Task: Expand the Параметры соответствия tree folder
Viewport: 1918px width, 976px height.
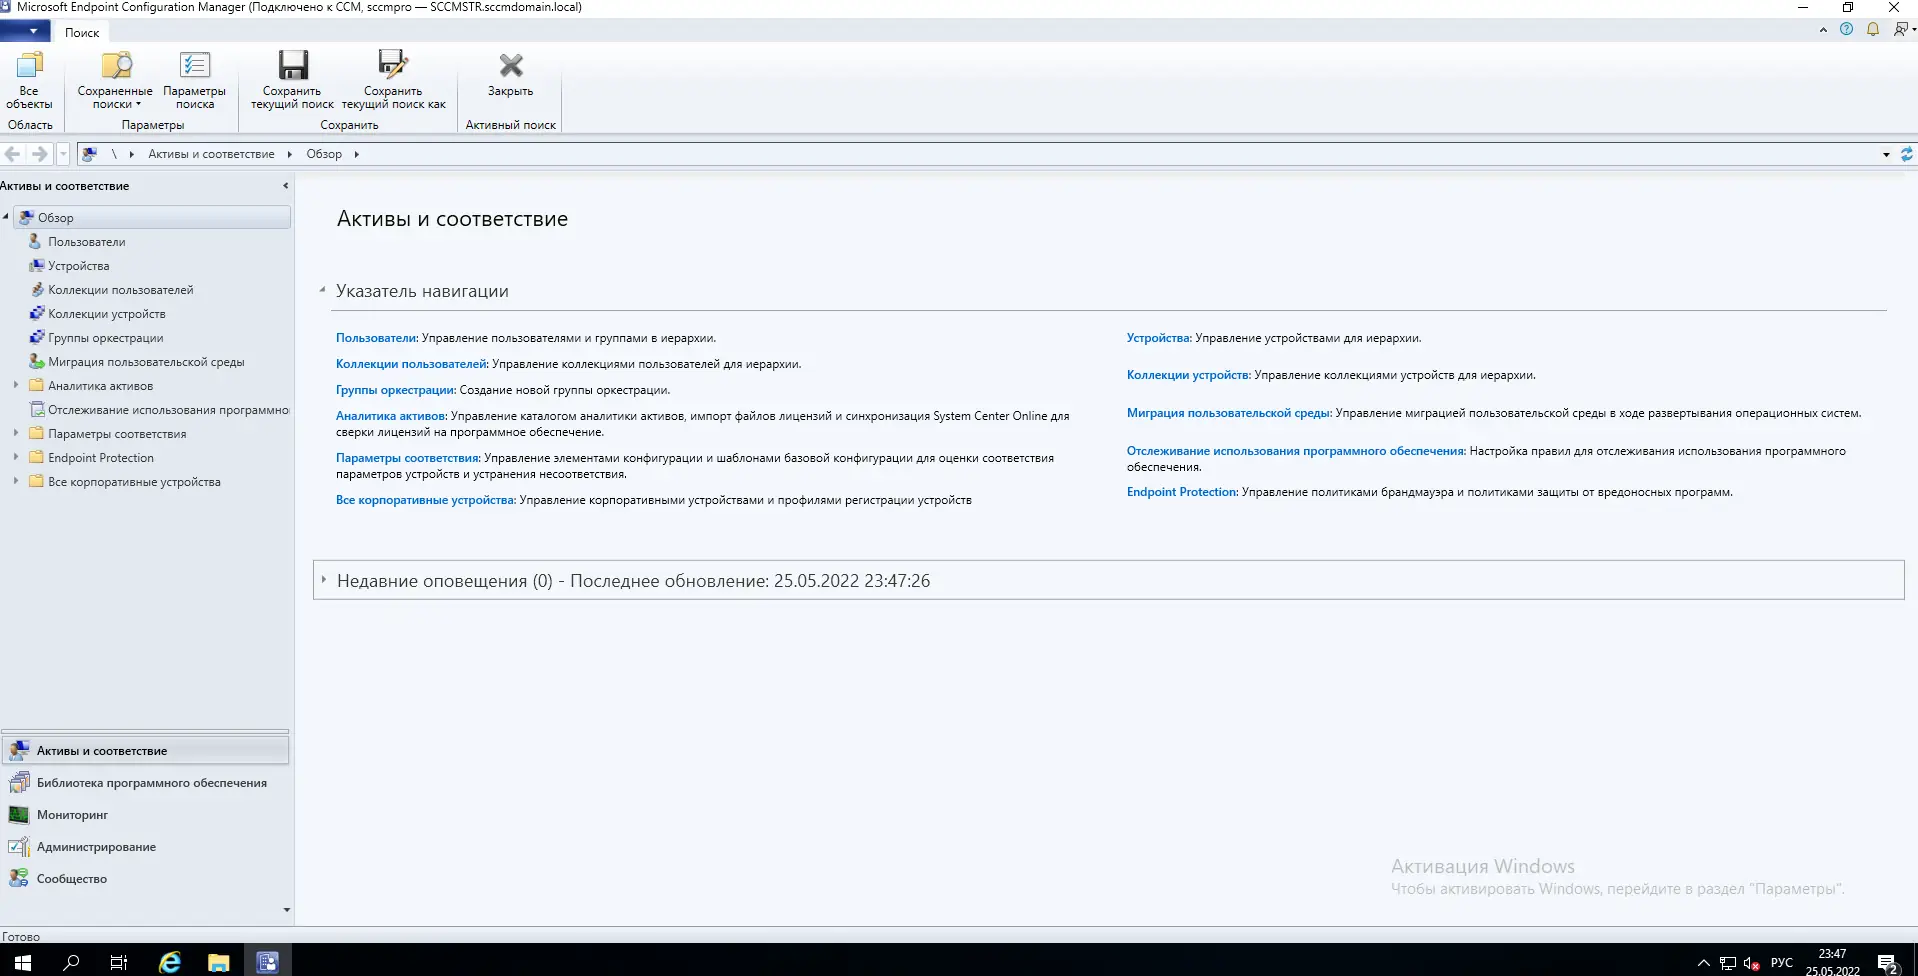Action: tap(15, 433)
